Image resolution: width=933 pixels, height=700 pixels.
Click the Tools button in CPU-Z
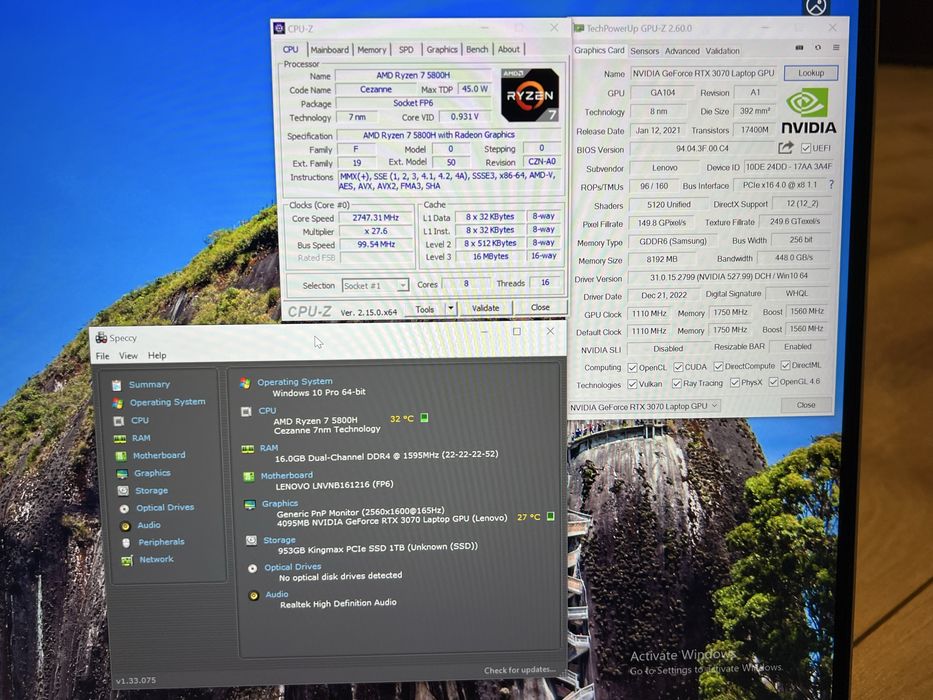point(425,309)
